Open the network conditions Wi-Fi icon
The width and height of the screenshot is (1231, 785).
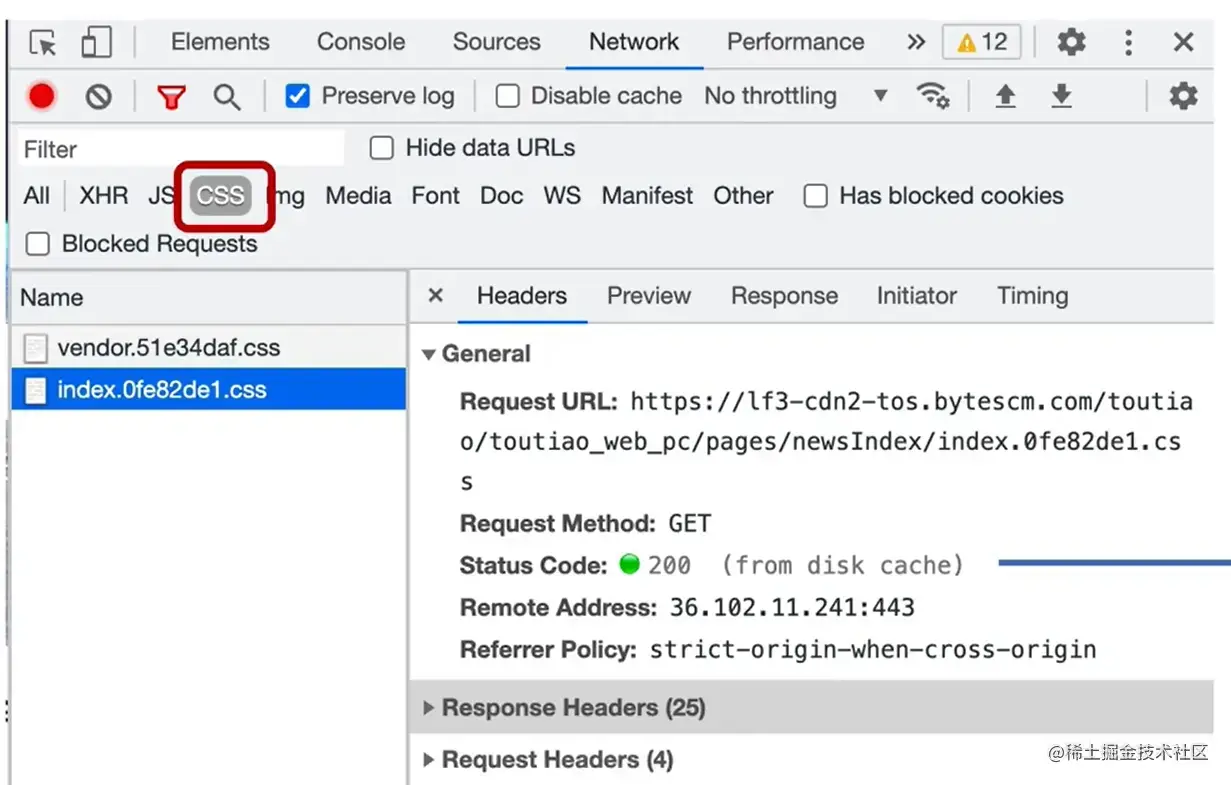coord(933,96)
